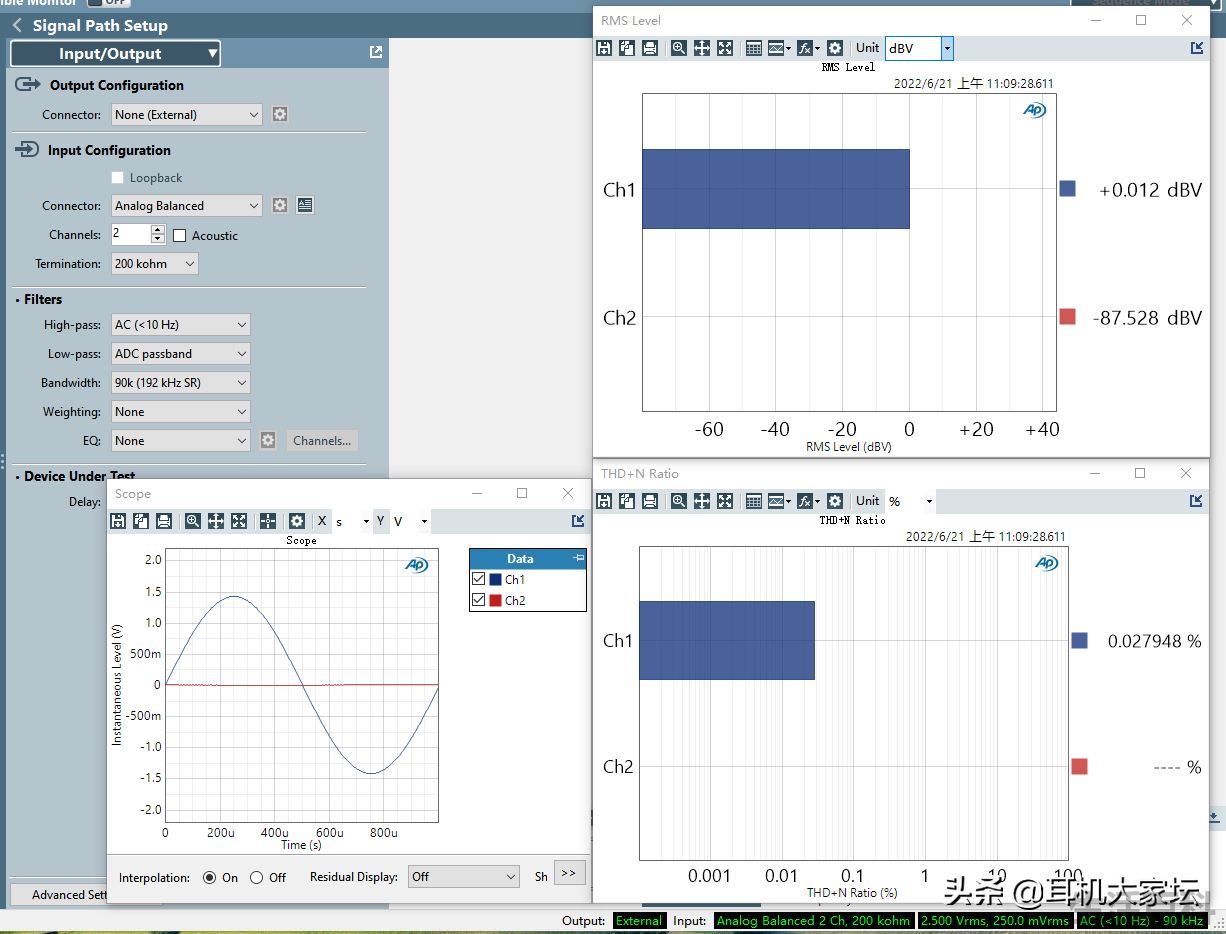Open the THD+N Ratio settings gear
Image resolution: width=1226 pixels, height=934 pixels.
point(835,501)
